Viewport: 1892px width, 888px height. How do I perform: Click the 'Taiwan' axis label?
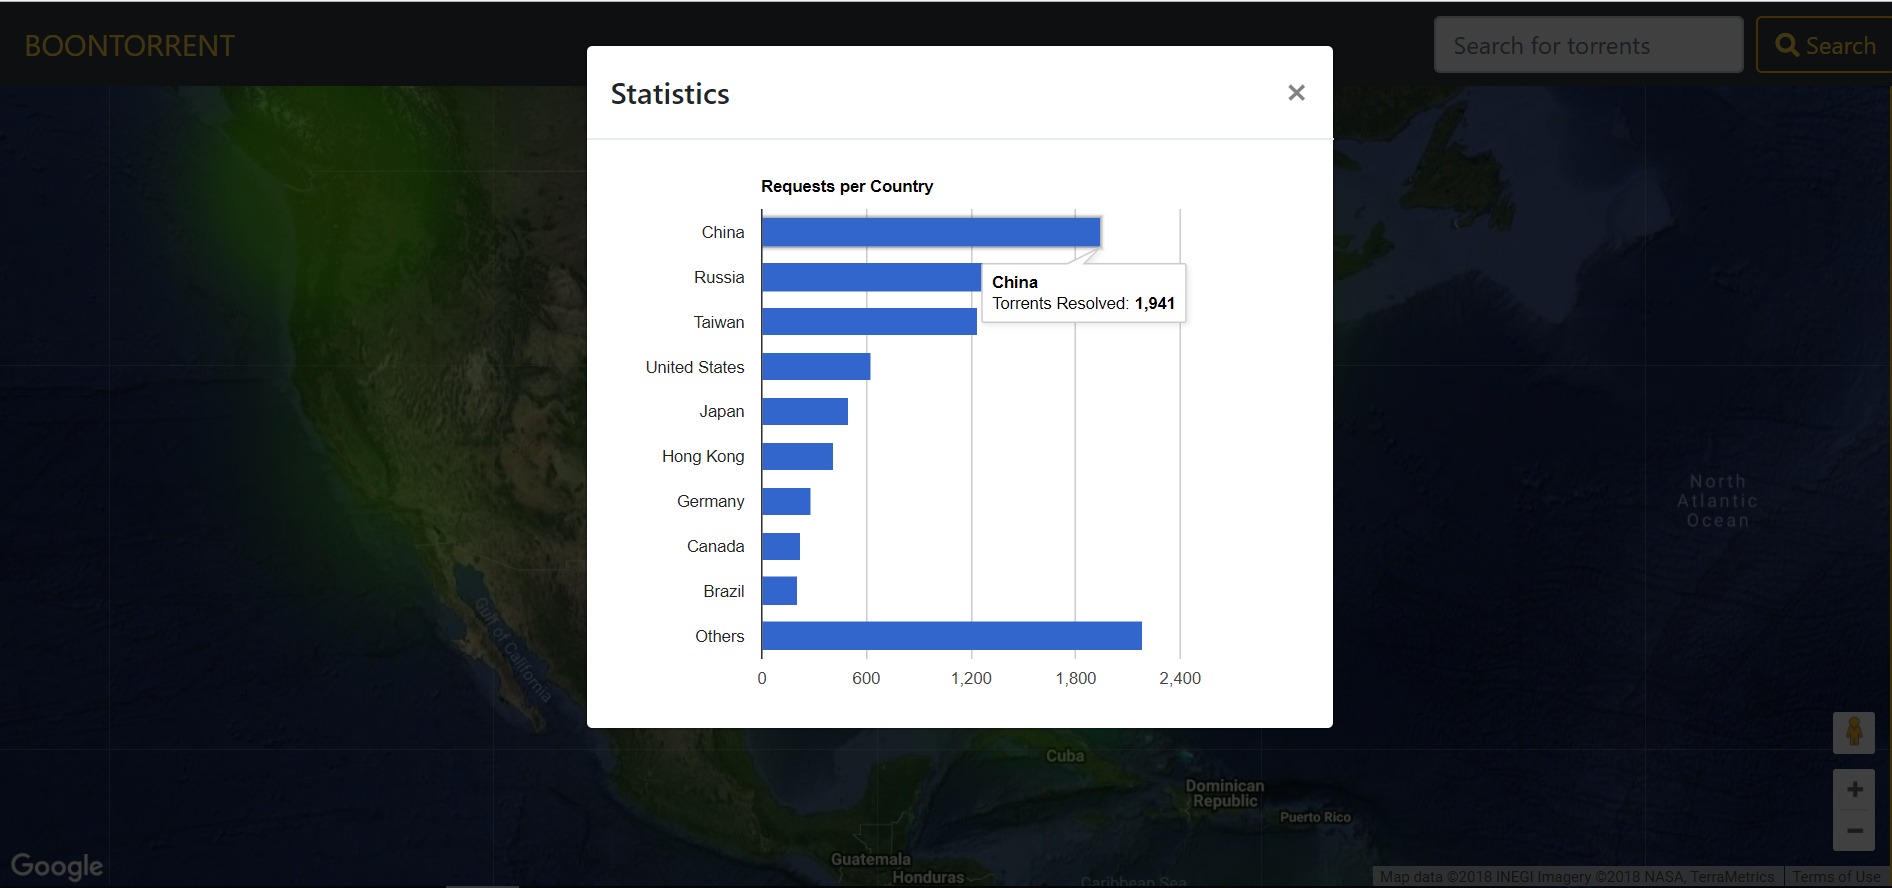pyautogui.click(x=719, y=322)
